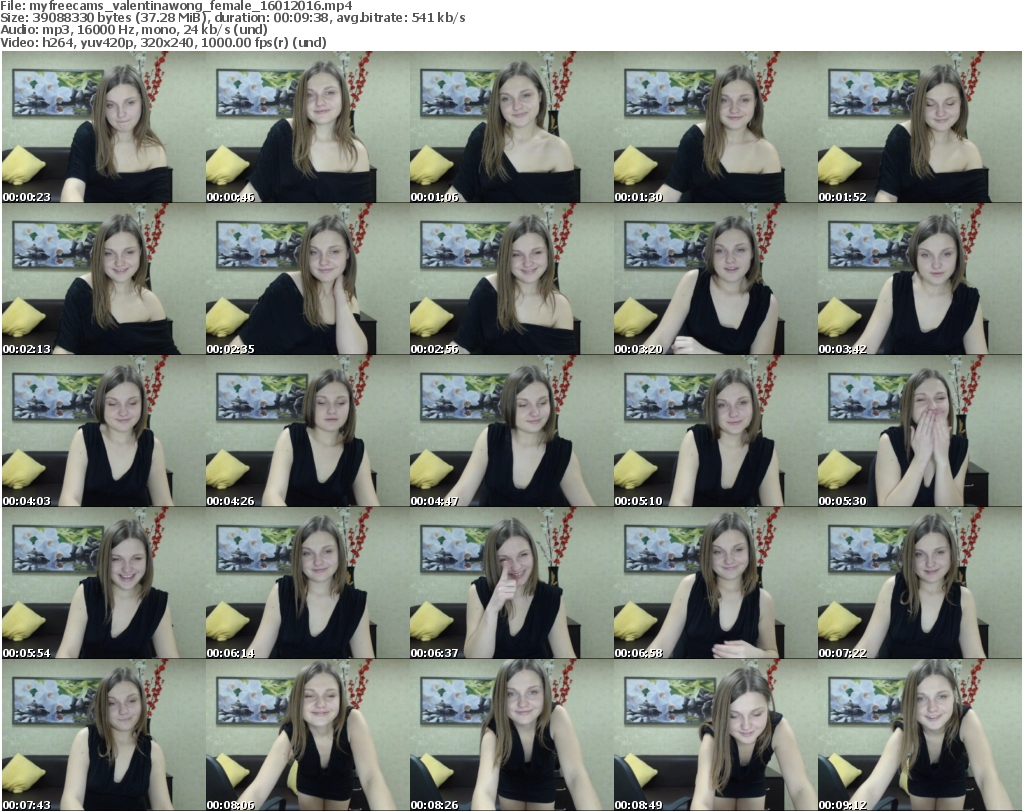Select the thumbnail frame at 00:00:23
1024x811 pixels.
pos(104,127)
